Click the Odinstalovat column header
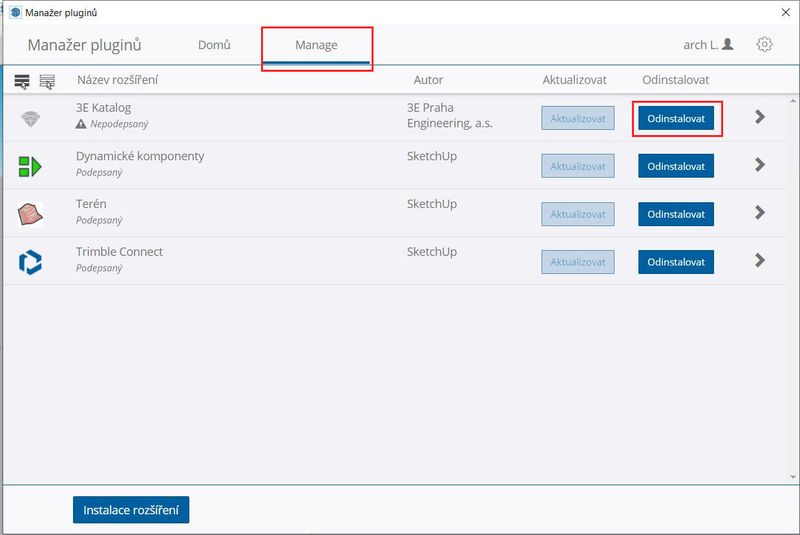800x535 pixels. pos(676,80)
